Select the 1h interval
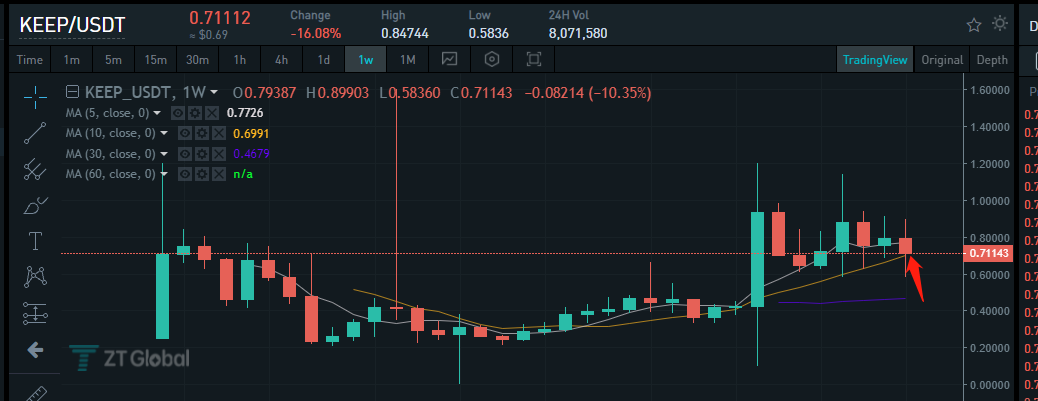The width and height of the screenshot is (1038, 401). pyautogui.click(x=240, y=60)
